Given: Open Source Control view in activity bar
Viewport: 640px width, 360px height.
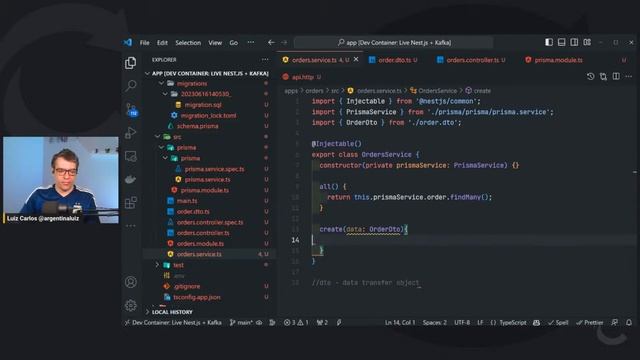Looking at the screenshot, I should tap(131, 109).
